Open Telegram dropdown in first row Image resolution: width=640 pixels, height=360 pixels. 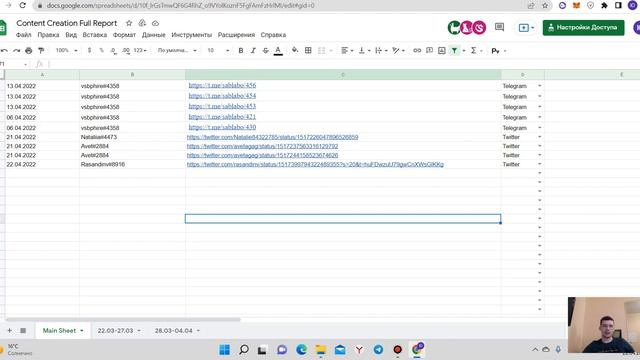coord(540,86)
